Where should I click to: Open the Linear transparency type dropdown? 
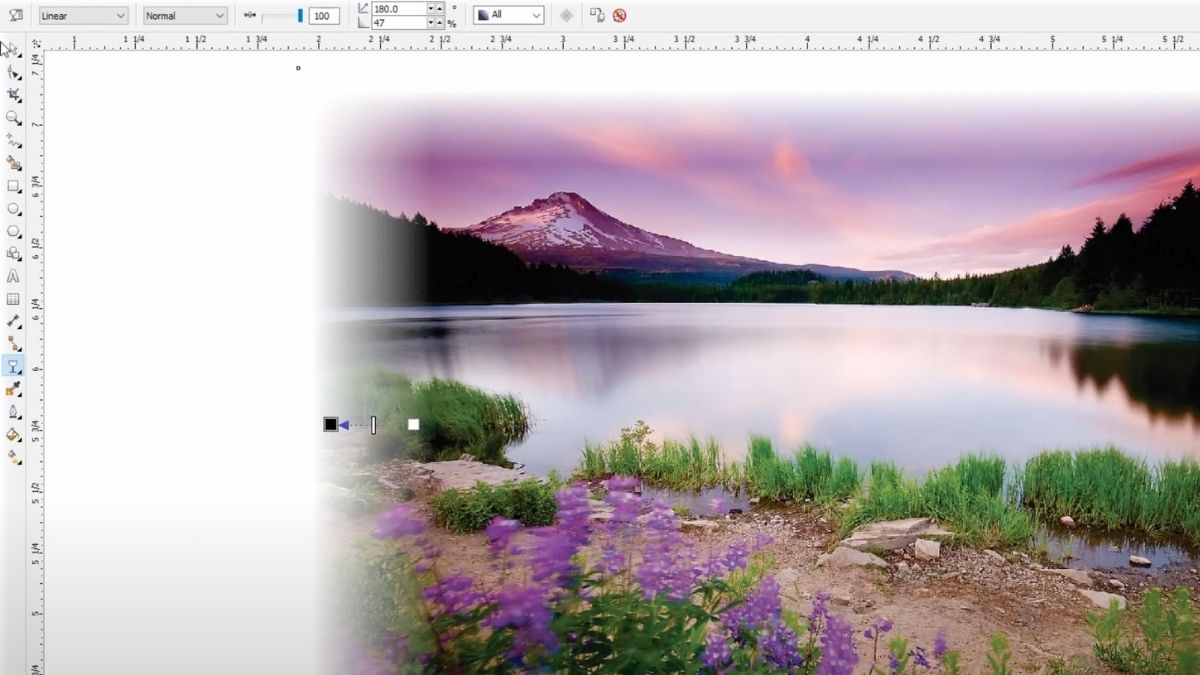(83, 15)
